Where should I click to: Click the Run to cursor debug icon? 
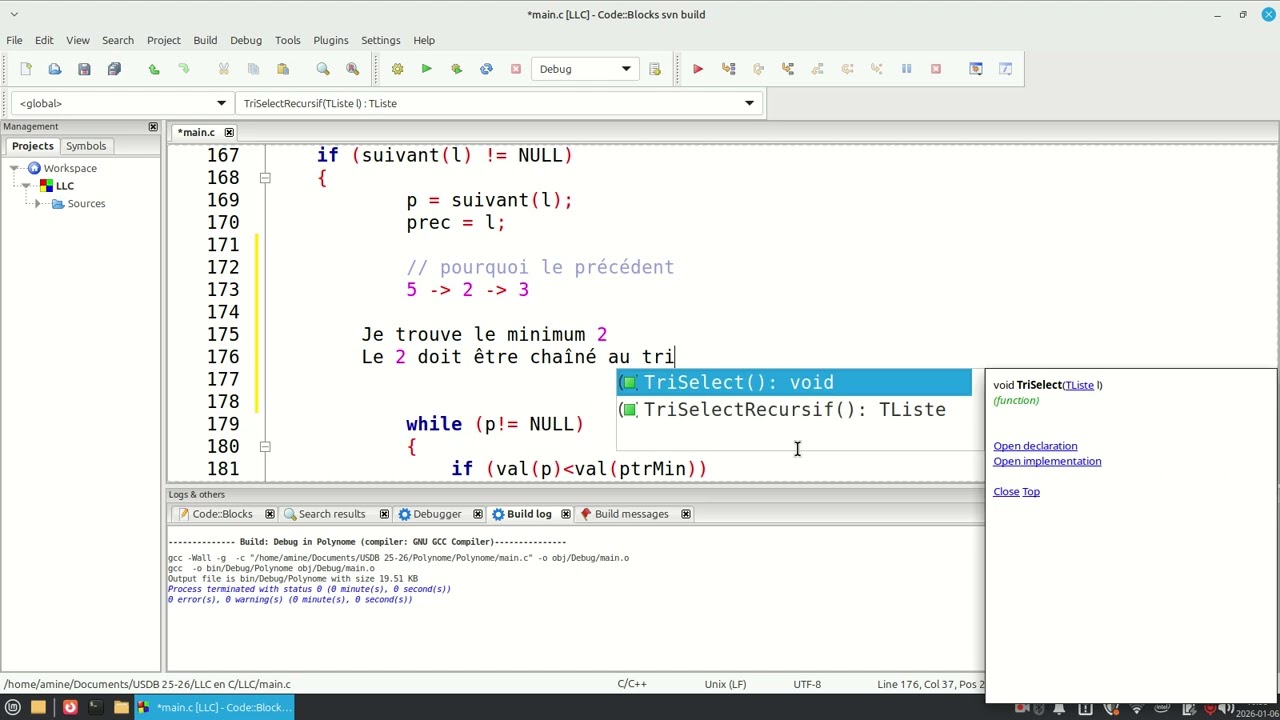coord(728,69)
